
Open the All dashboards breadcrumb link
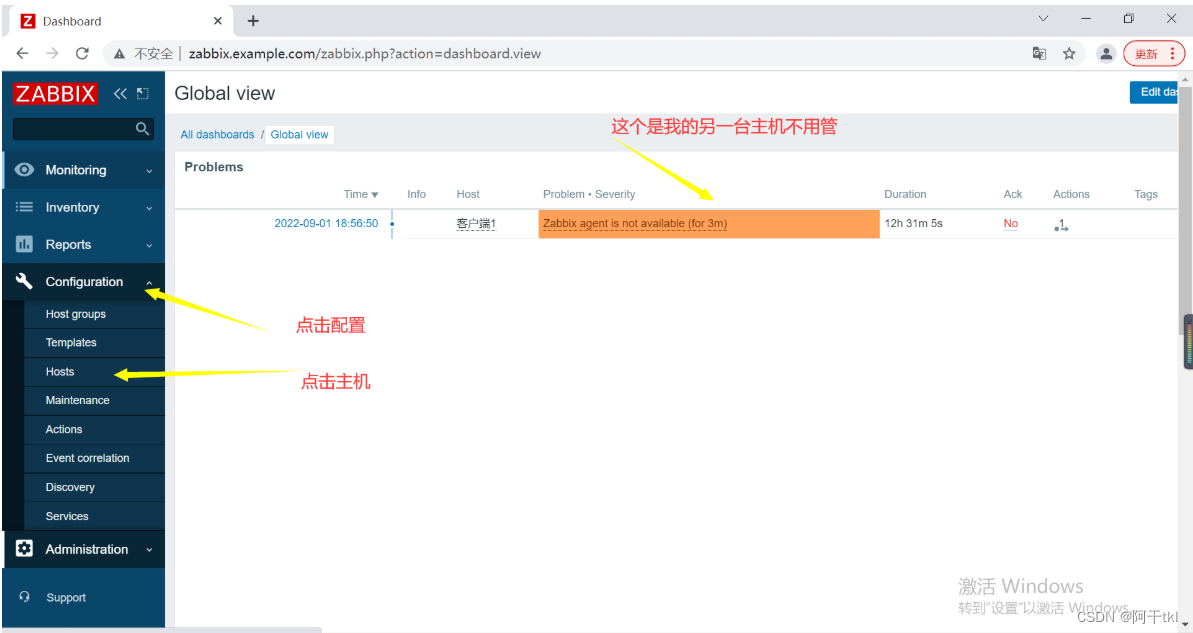[217, 134]
